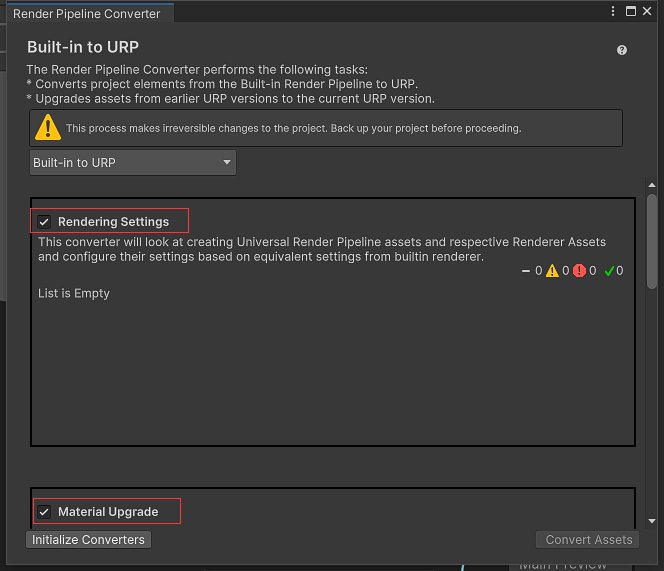
Task: Click the Material Upgrade label text
Action: (108, 512)
